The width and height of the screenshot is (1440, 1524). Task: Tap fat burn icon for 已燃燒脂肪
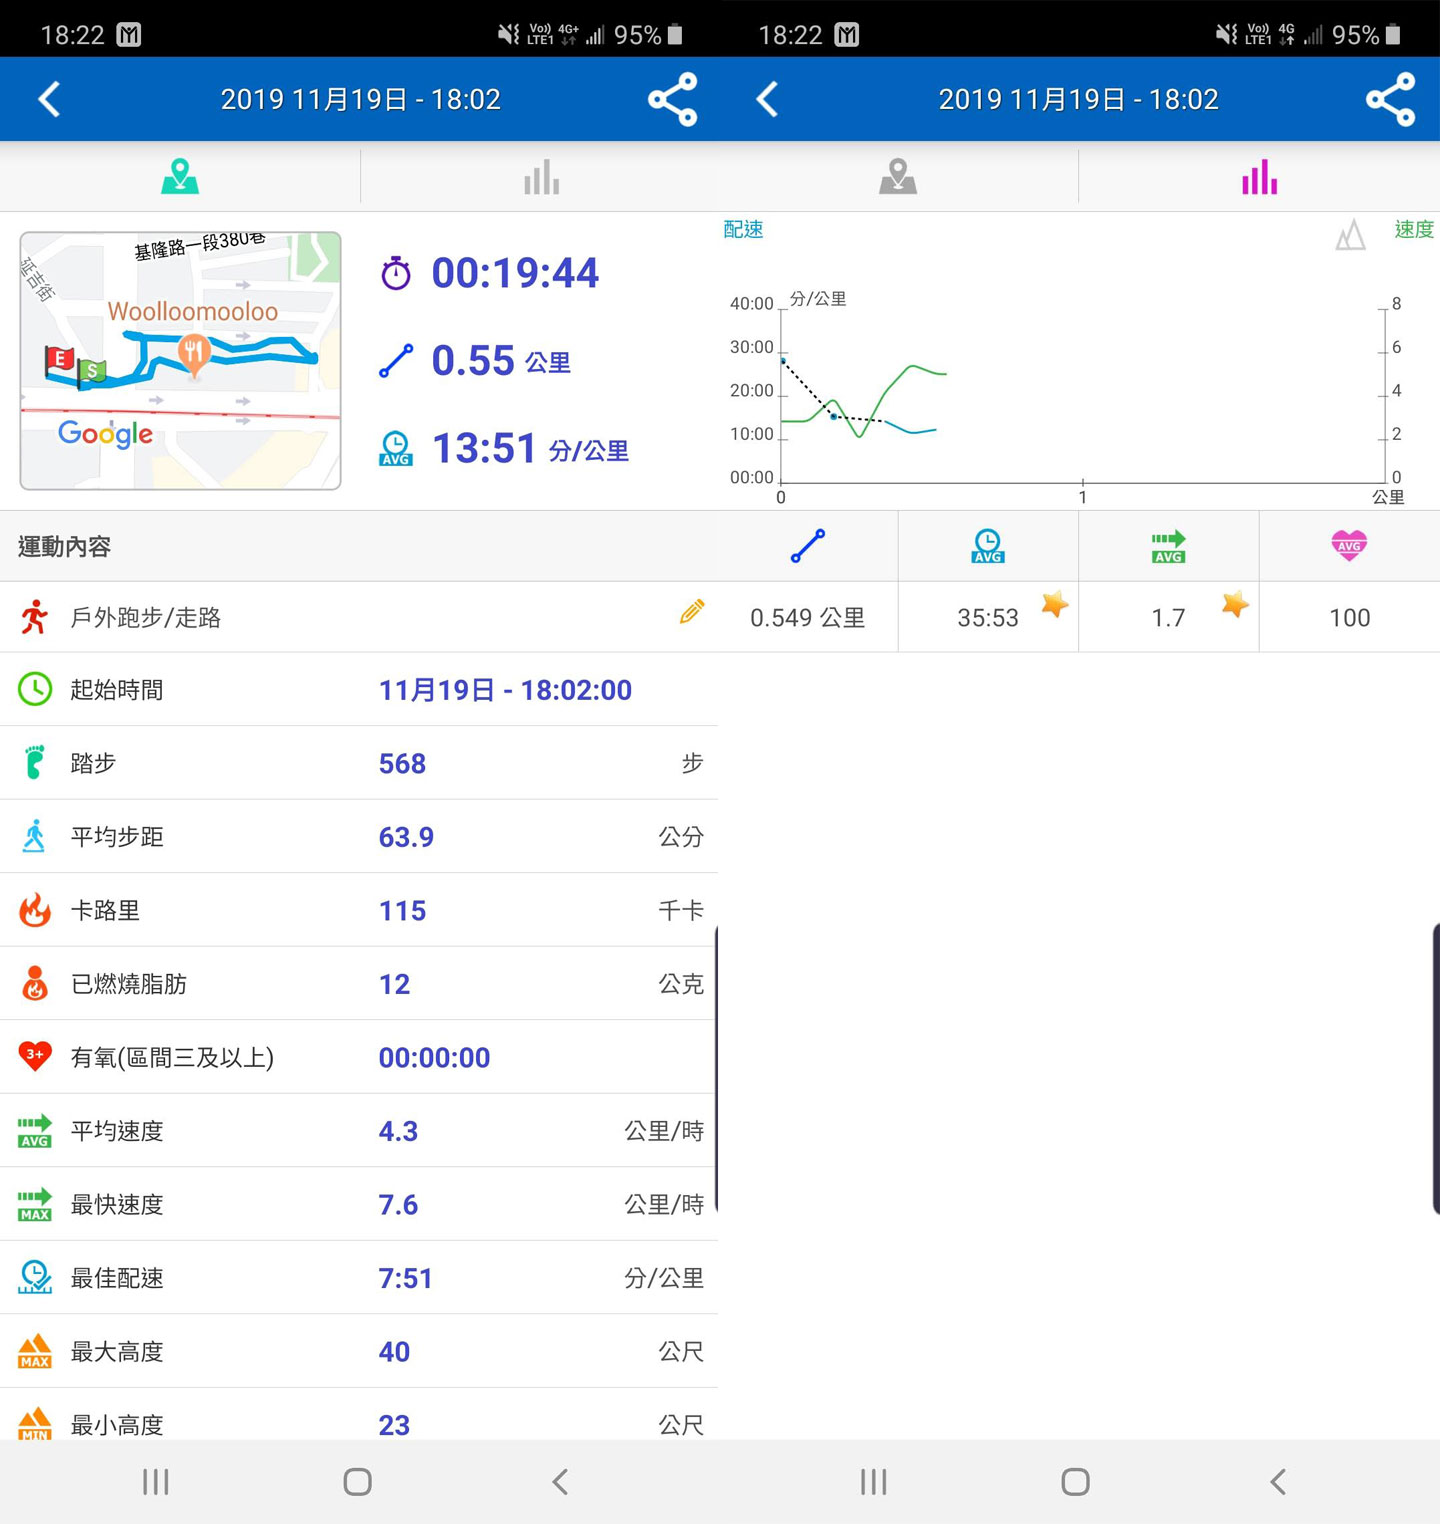click(x=35, y=984)
